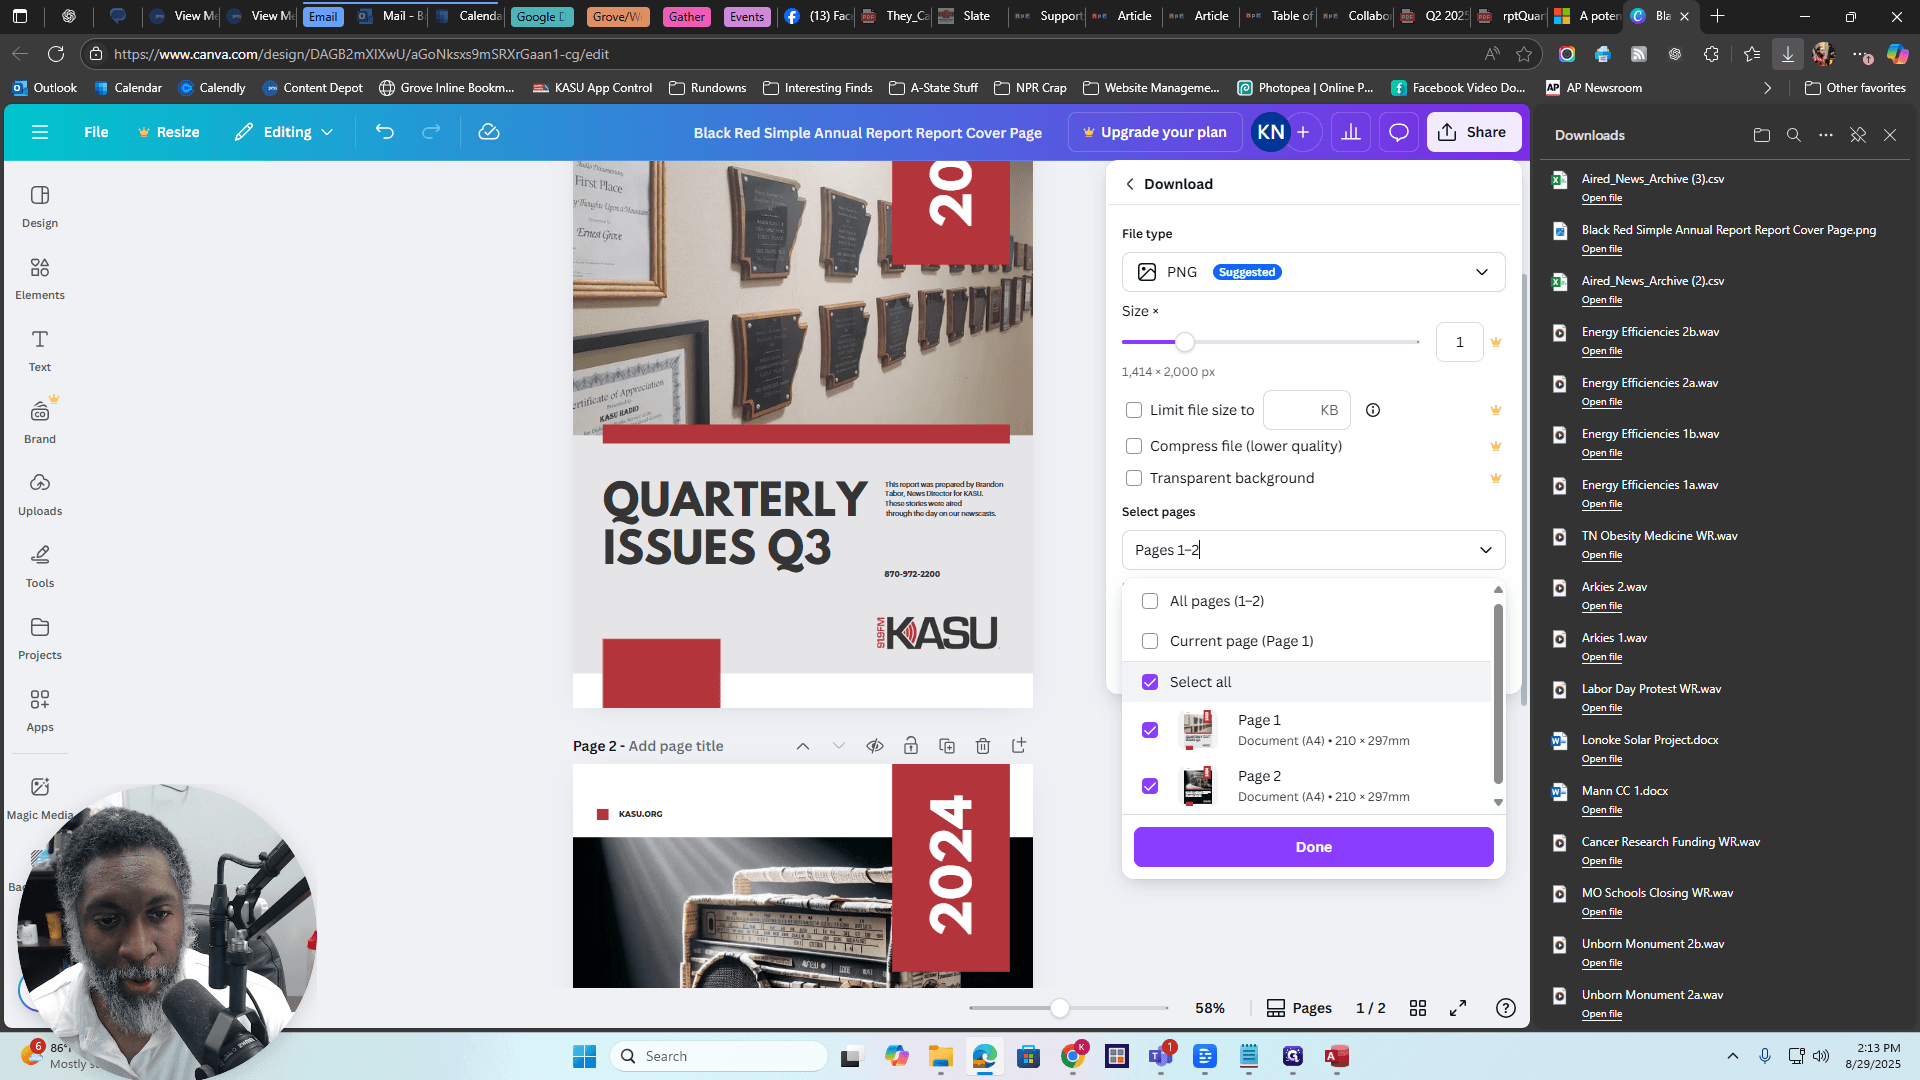Duplicate Page 2 using copy icon

tap(947, 746)
